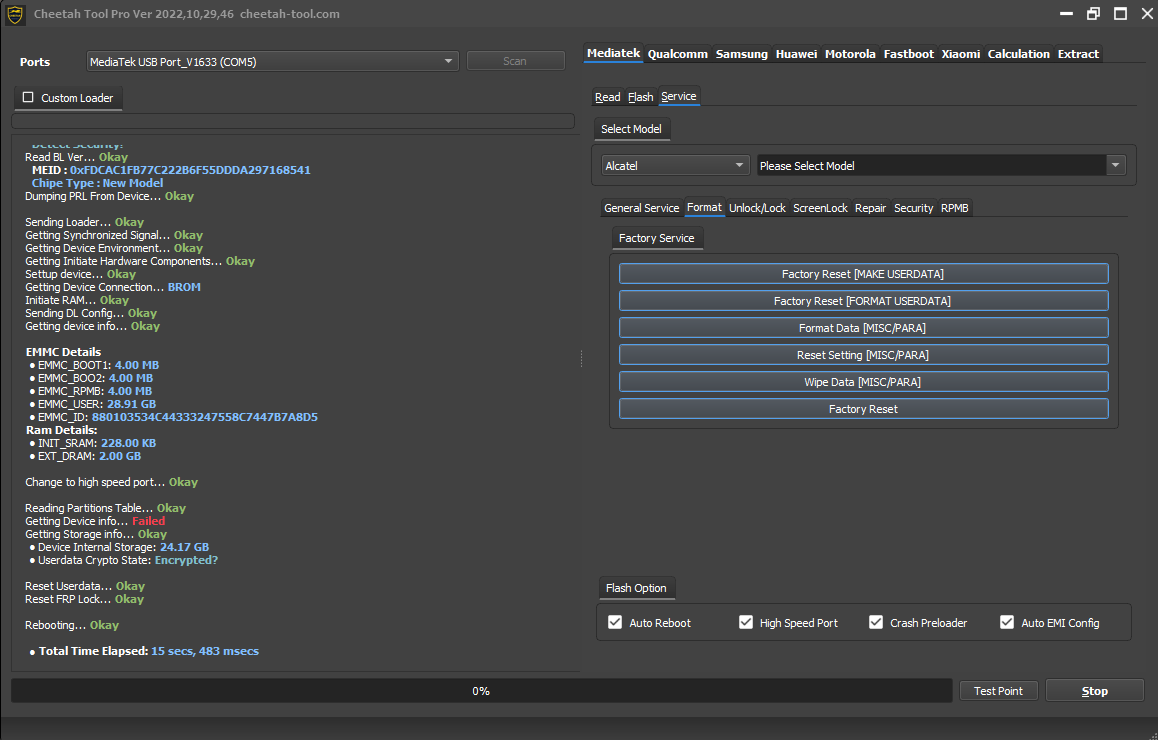This screenshot has width=1158, height=740.
Task: Click the INIT_SRAM 228.00 KB entry
Action: coord(92,443)
